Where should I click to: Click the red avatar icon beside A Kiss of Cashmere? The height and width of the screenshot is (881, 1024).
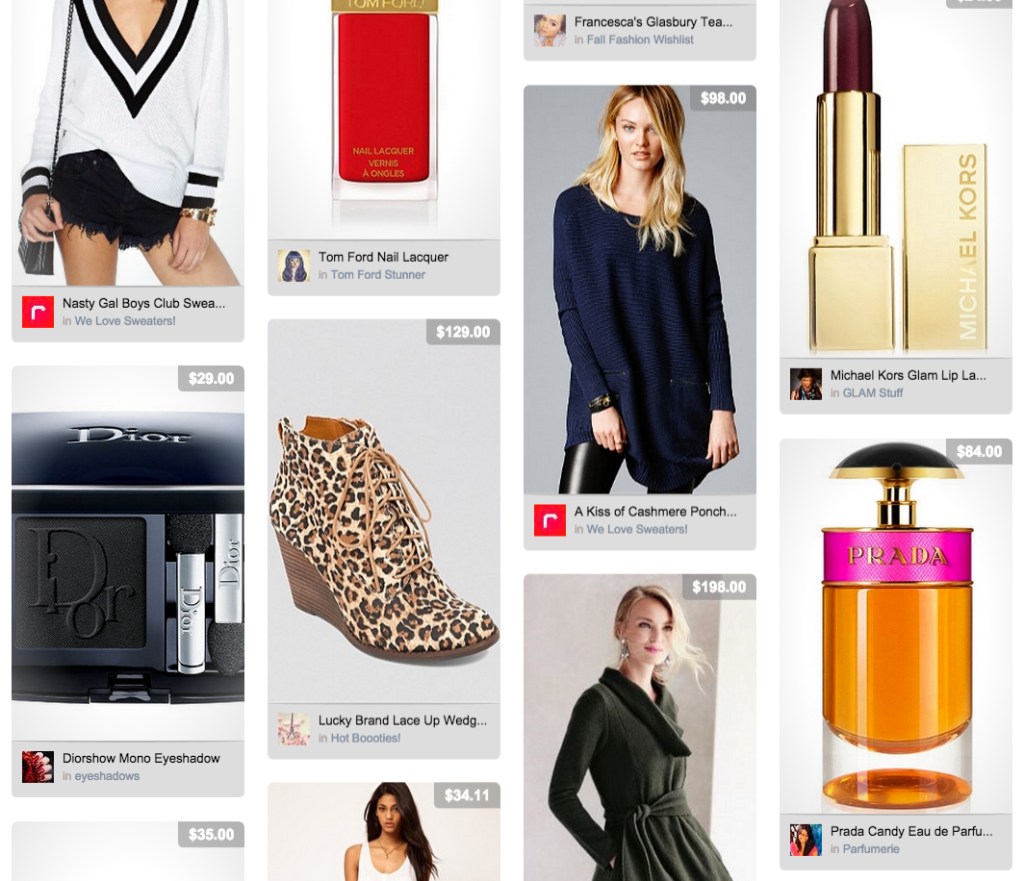[x=550, y=521]
